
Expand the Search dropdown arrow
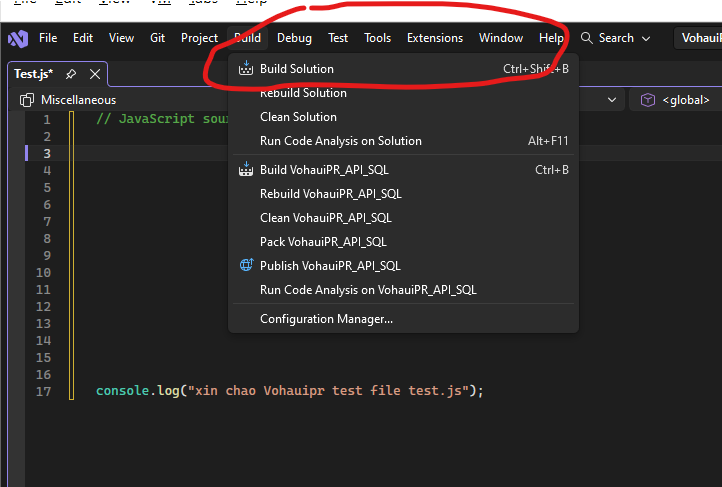point(645,38)
